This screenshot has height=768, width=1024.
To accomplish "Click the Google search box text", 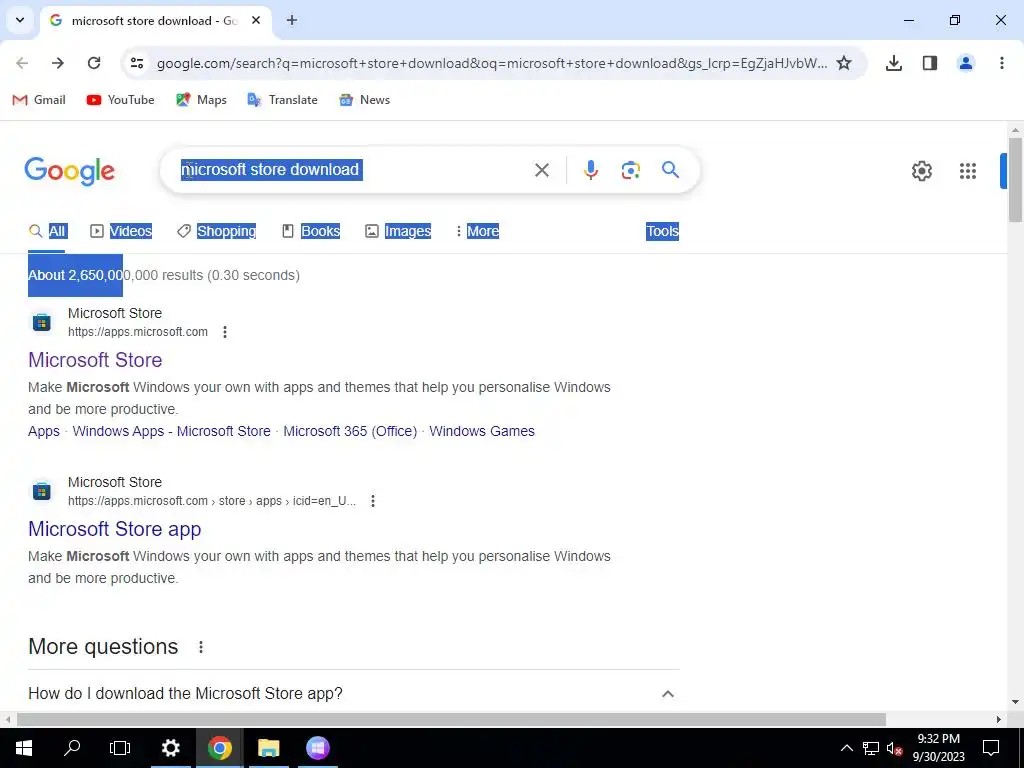I will point(271,170).
